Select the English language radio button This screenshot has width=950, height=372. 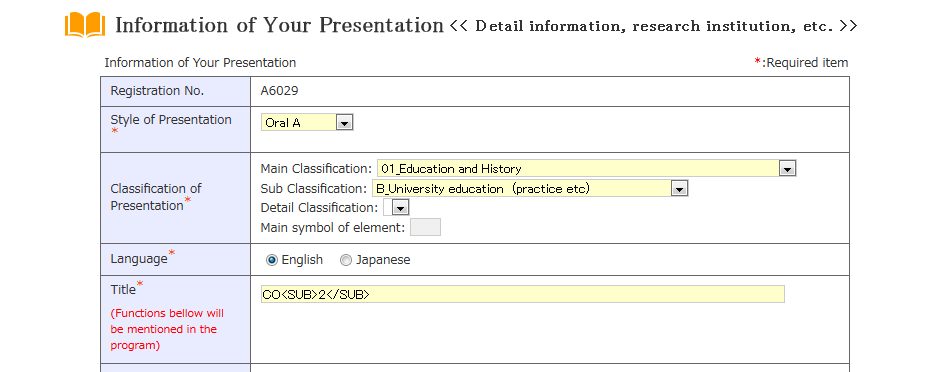click(272, 260)
